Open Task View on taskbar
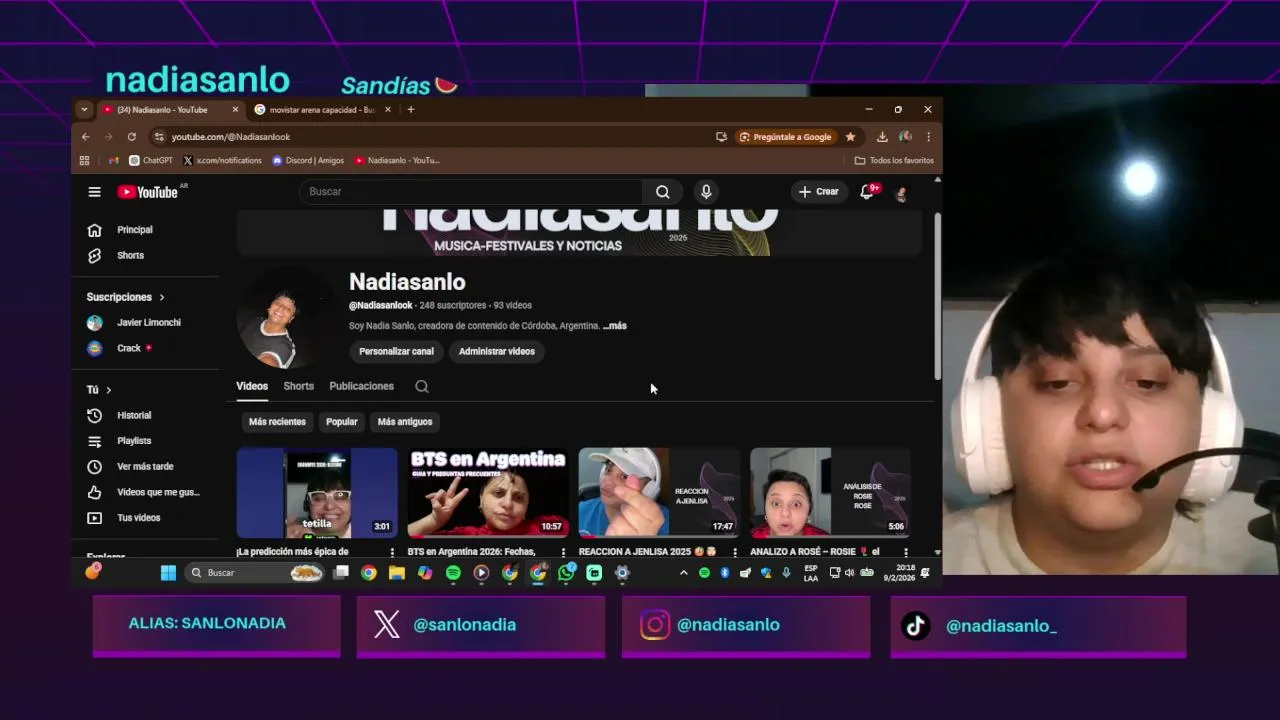This screenshot has height=720, width=1280. [341, 573]
